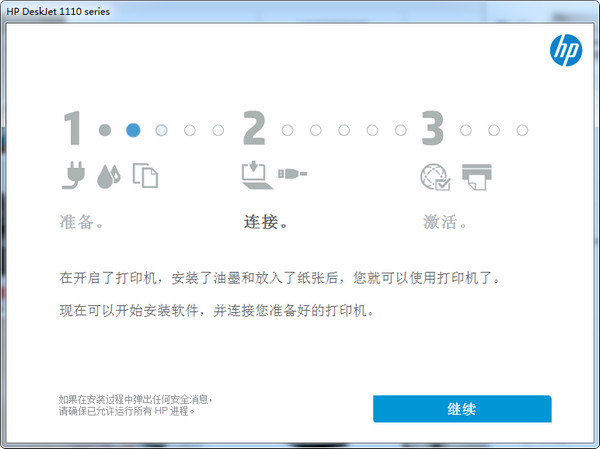Click the light blue third progress dot
Viewport: 600px width, 449px height.
pos(161,130)
